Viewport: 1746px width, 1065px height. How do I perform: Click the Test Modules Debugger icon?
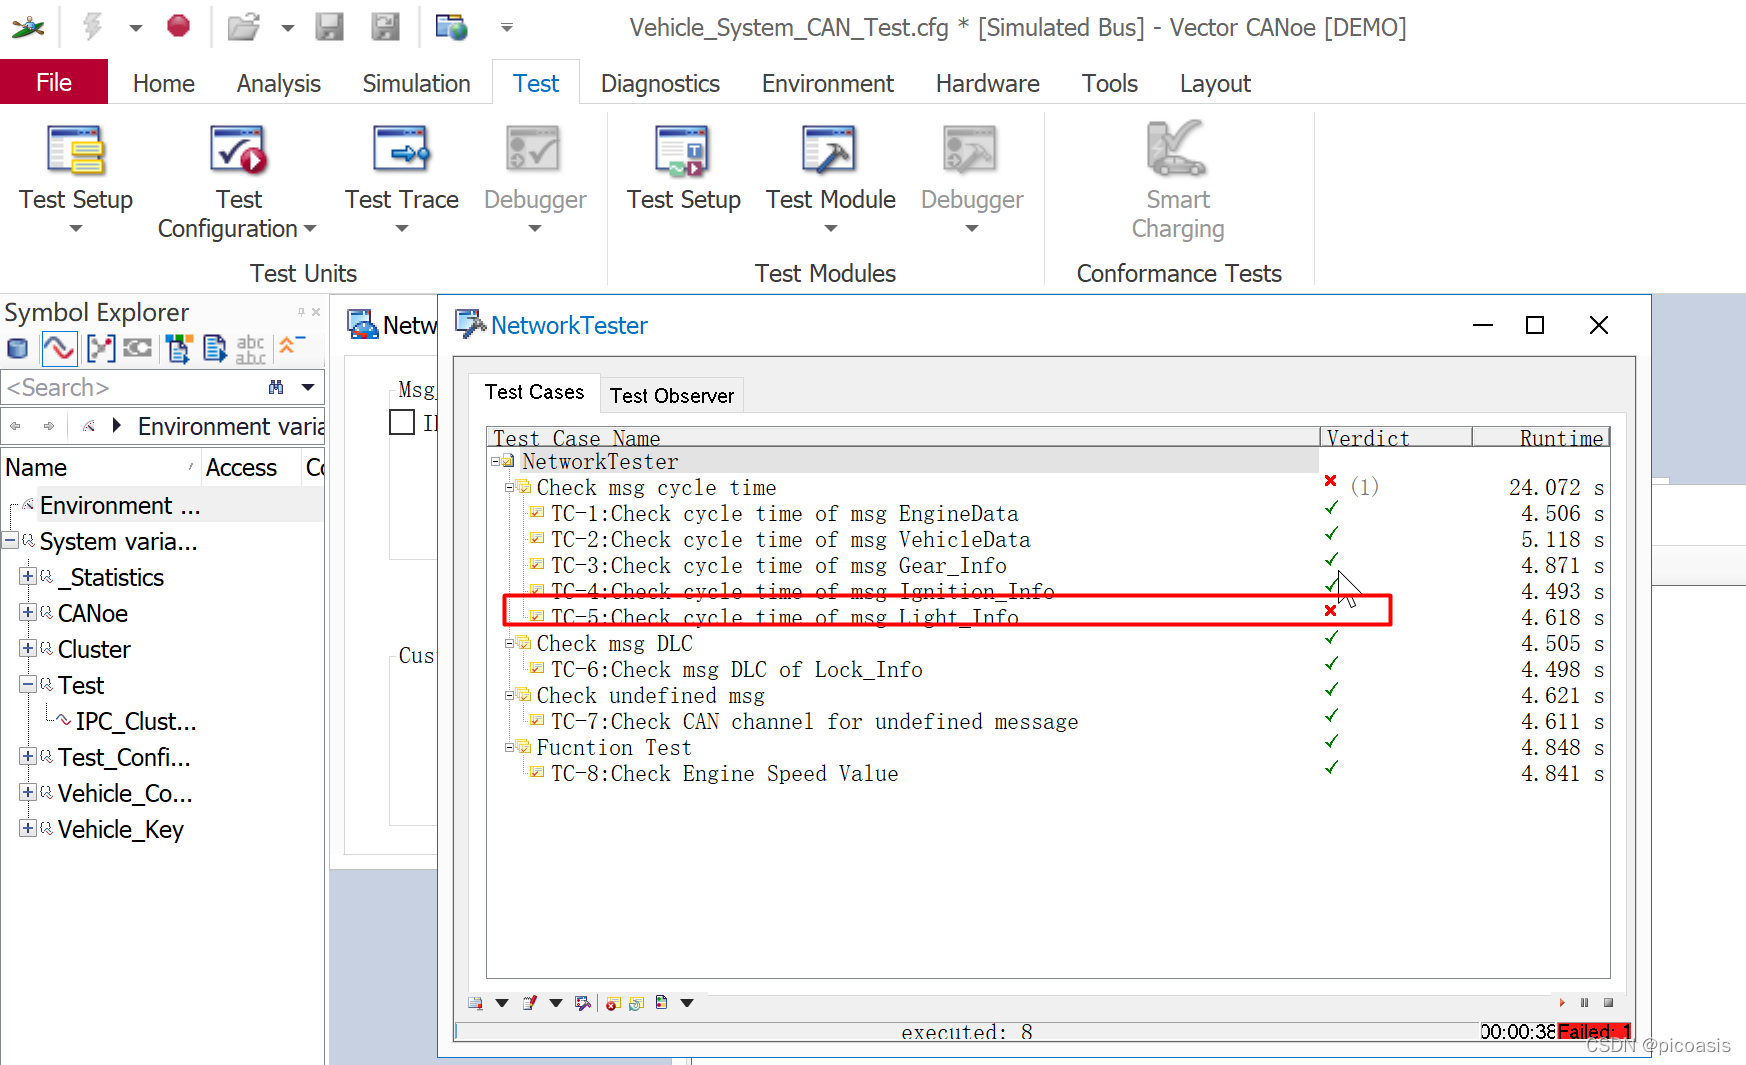coord(971,151)
